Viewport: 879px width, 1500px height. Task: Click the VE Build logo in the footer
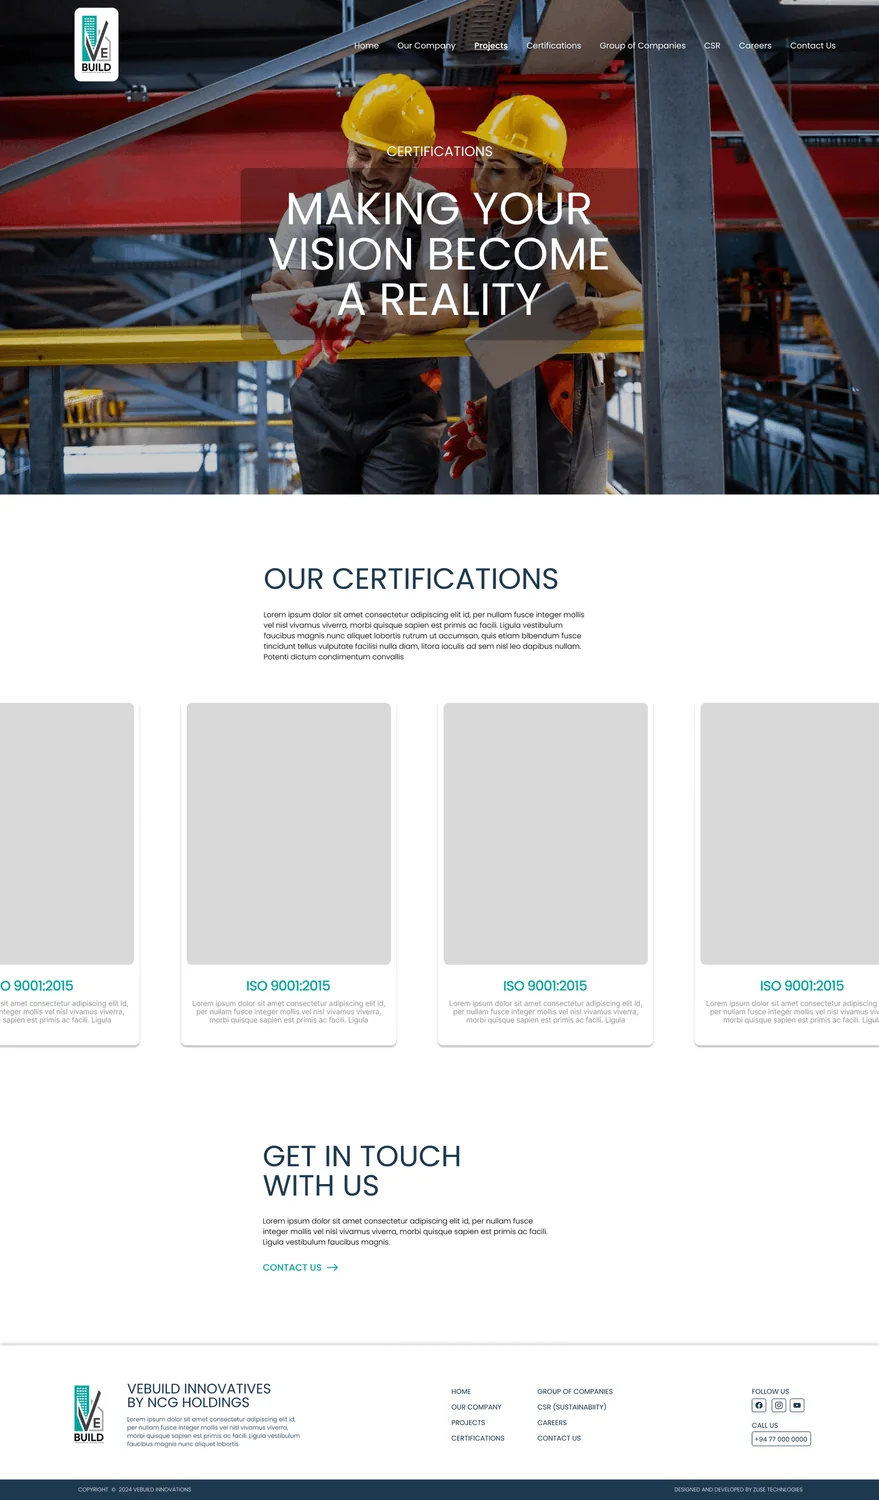88,1414
